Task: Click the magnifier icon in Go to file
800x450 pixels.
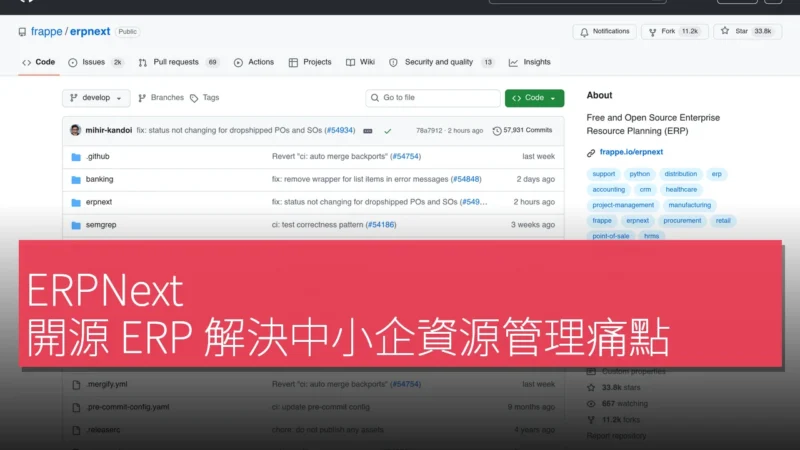Action: [375, 98]
